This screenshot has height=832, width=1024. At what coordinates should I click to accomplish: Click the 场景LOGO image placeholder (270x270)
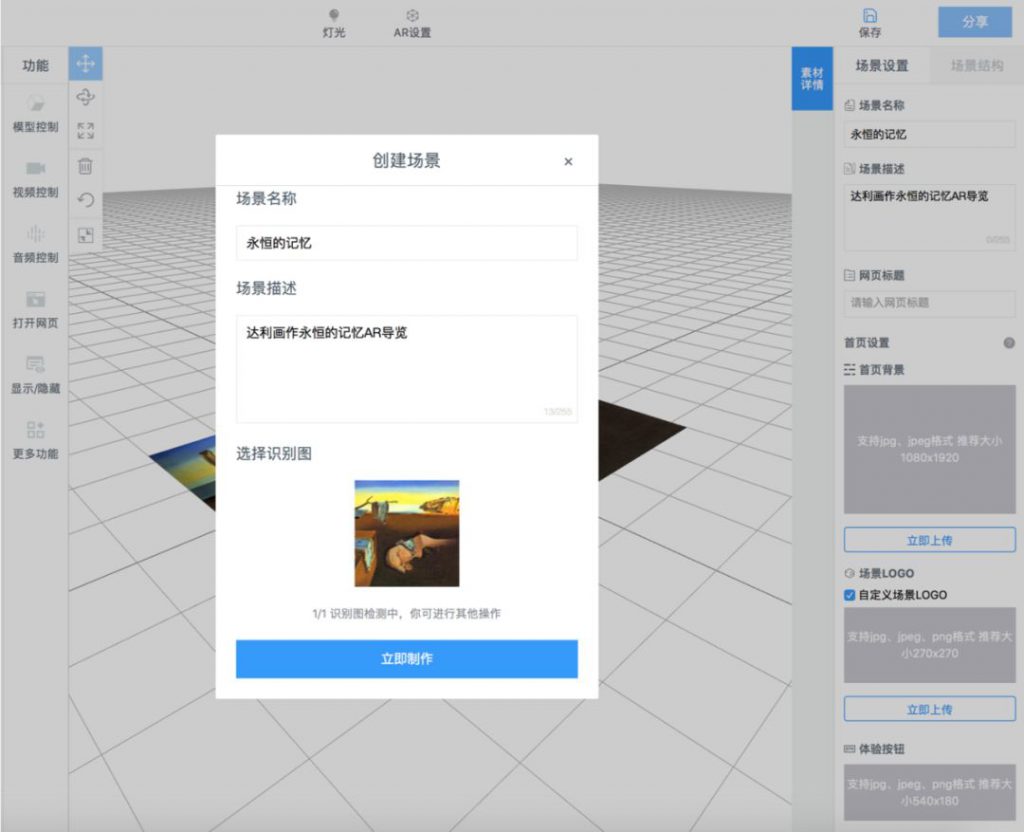[x=929, y=645]
